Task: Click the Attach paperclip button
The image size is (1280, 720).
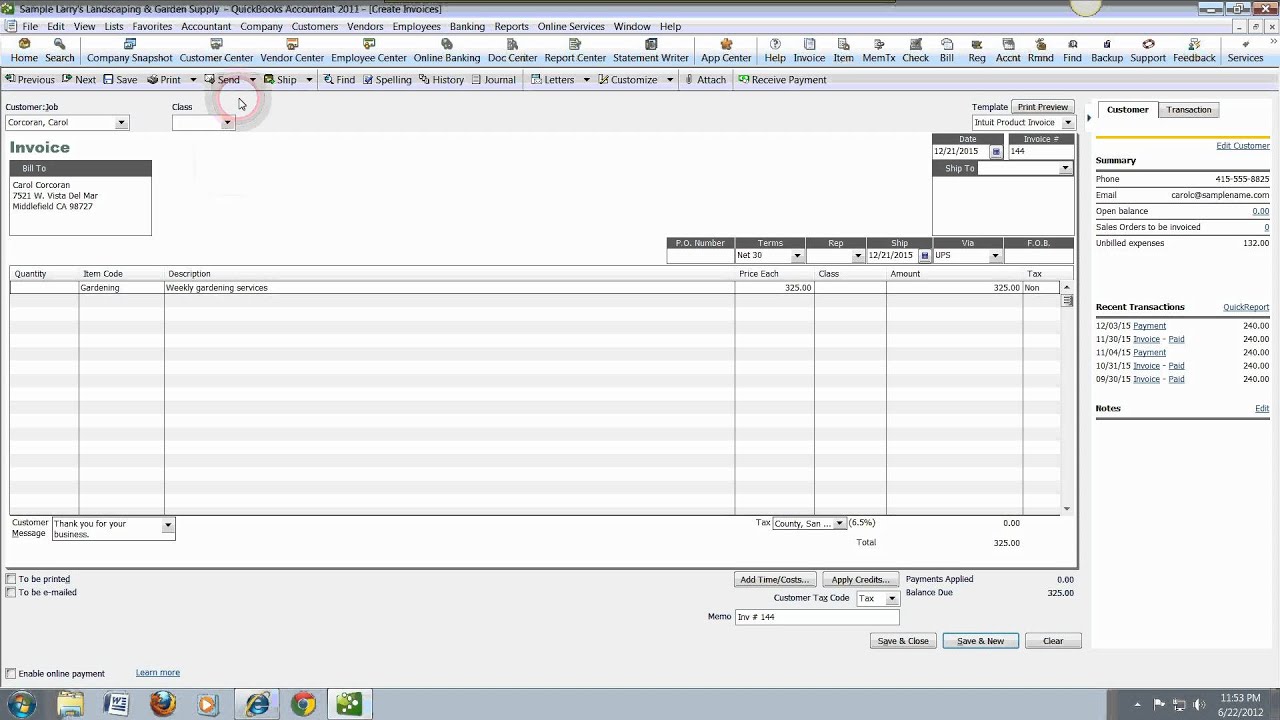Action: point(705,80)
